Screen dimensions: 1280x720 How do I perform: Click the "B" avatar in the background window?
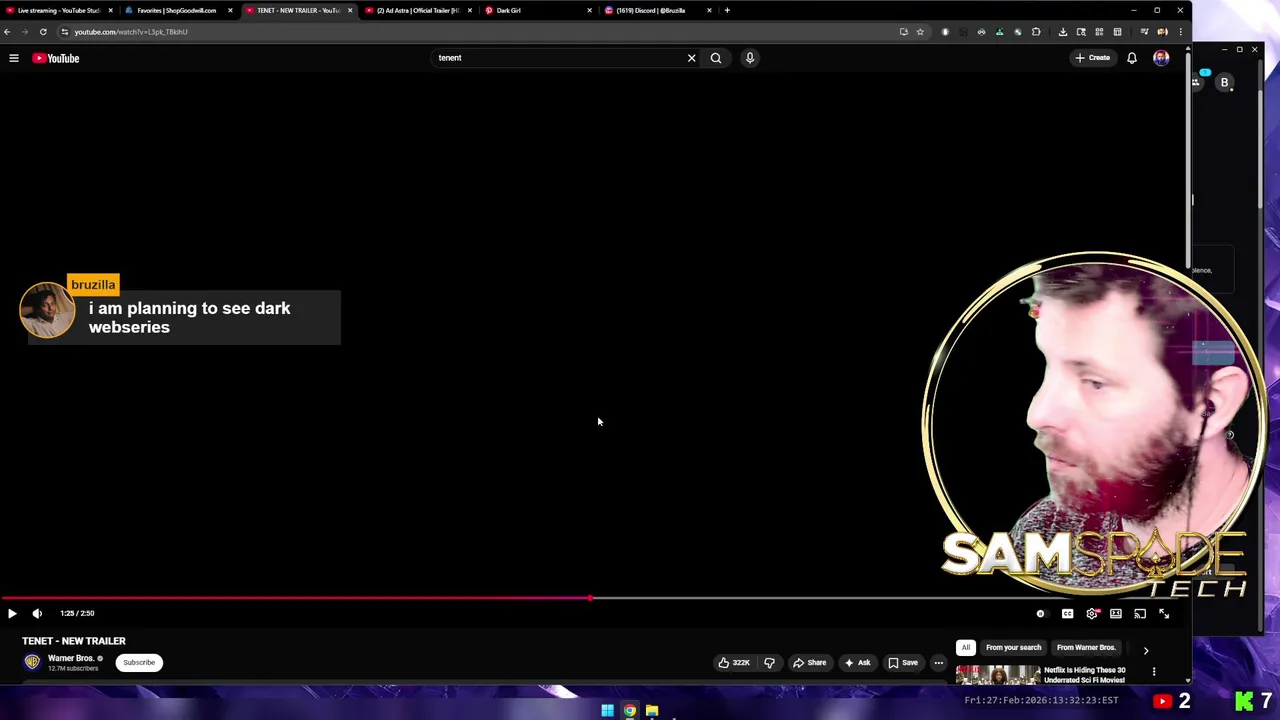(x=1224, y=83)
